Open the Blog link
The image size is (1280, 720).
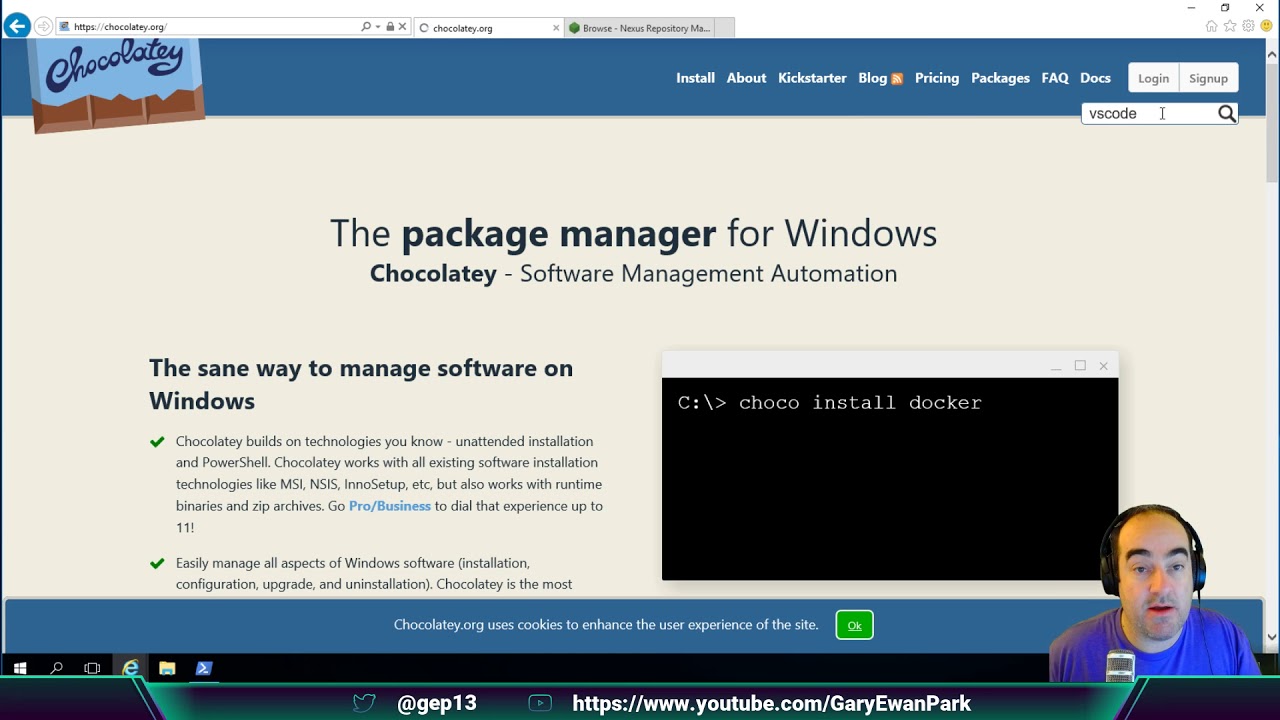point(872,78)
